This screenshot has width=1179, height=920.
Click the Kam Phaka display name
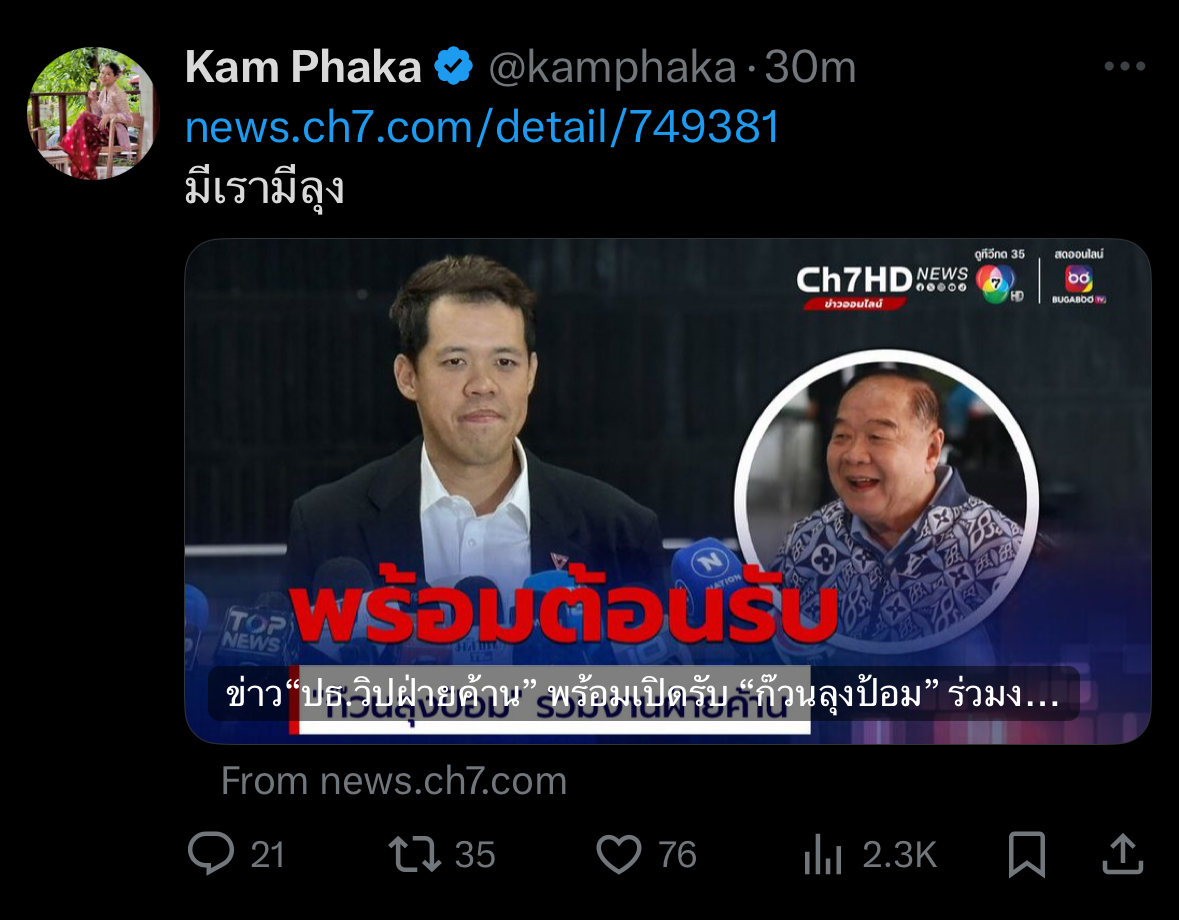(x=303, y=67)
